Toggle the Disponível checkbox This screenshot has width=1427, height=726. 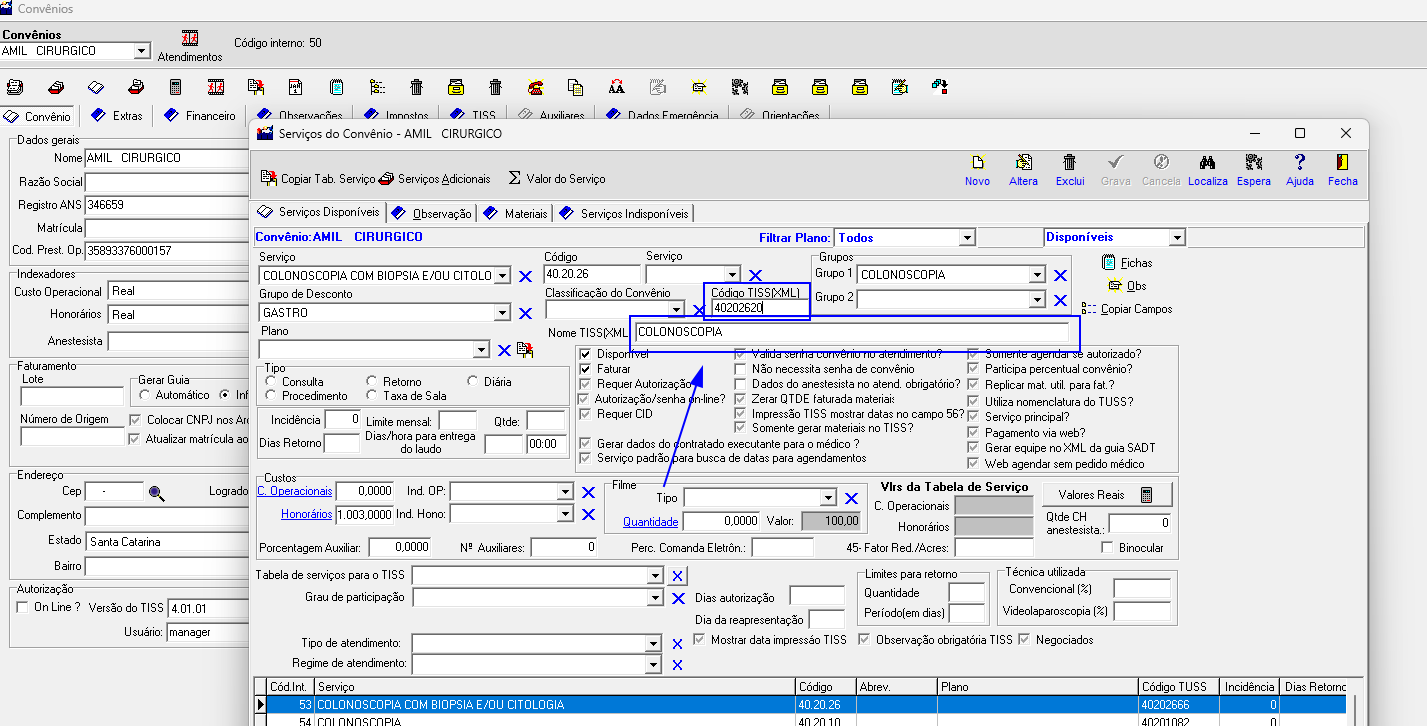tap(586, 354)
